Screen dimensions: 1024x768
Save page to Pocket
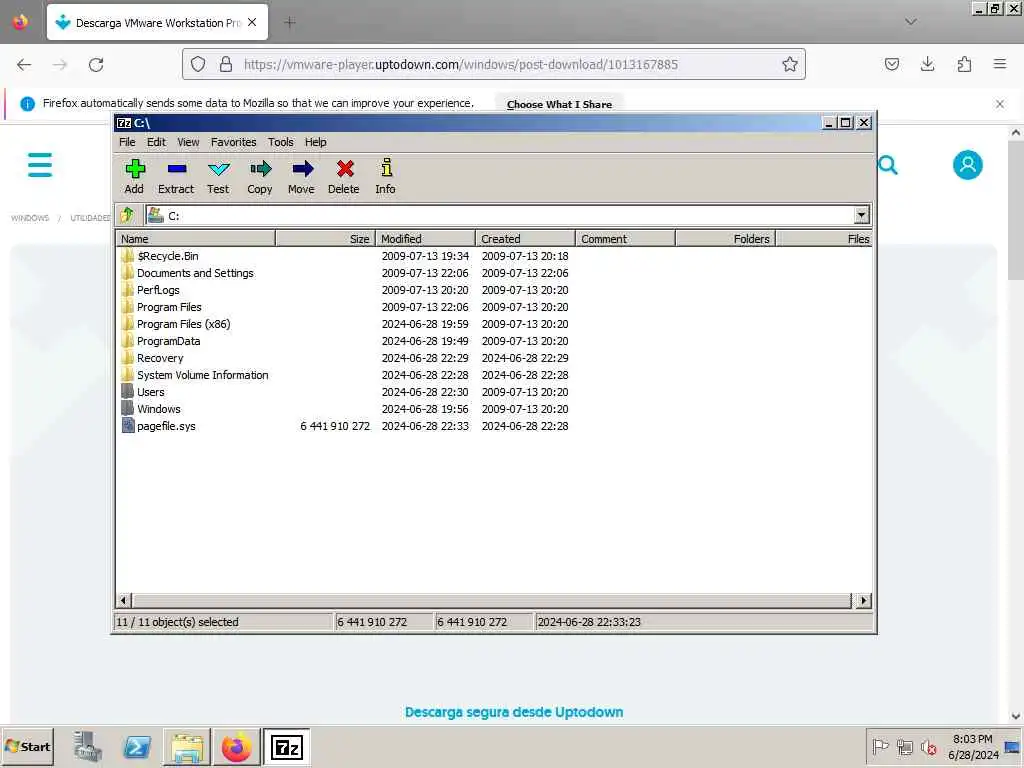(x=891, y=64)
